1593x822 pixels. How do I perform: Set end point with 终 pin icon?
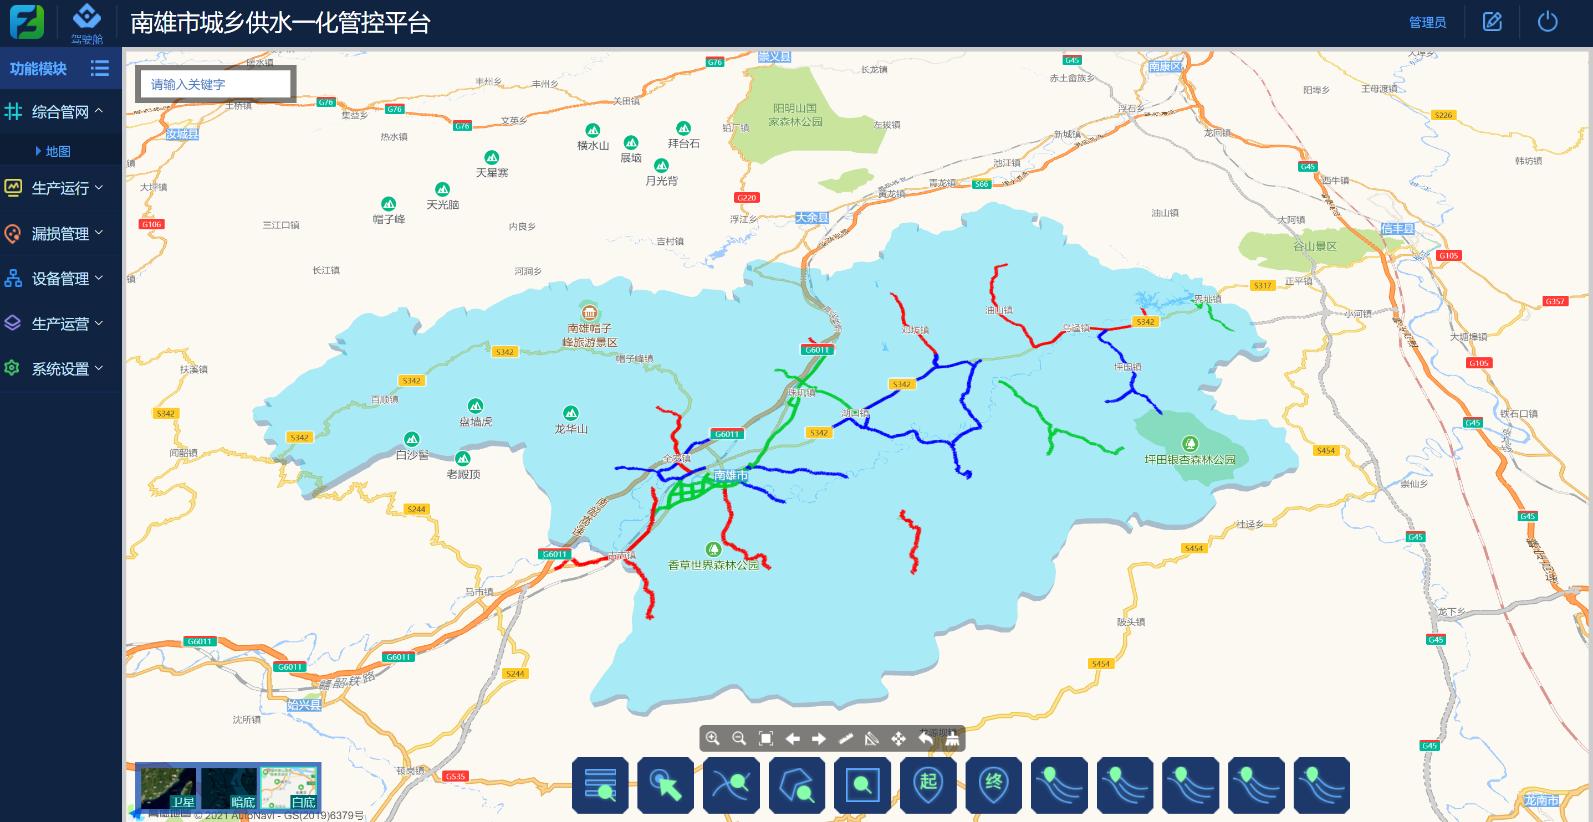tap(993, 784)
